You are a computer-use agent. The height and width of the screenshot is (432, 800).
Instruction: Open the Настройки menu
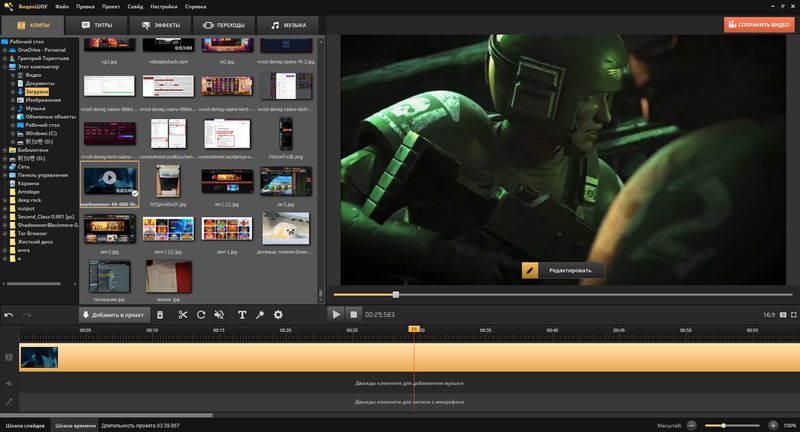pos(164,7)
